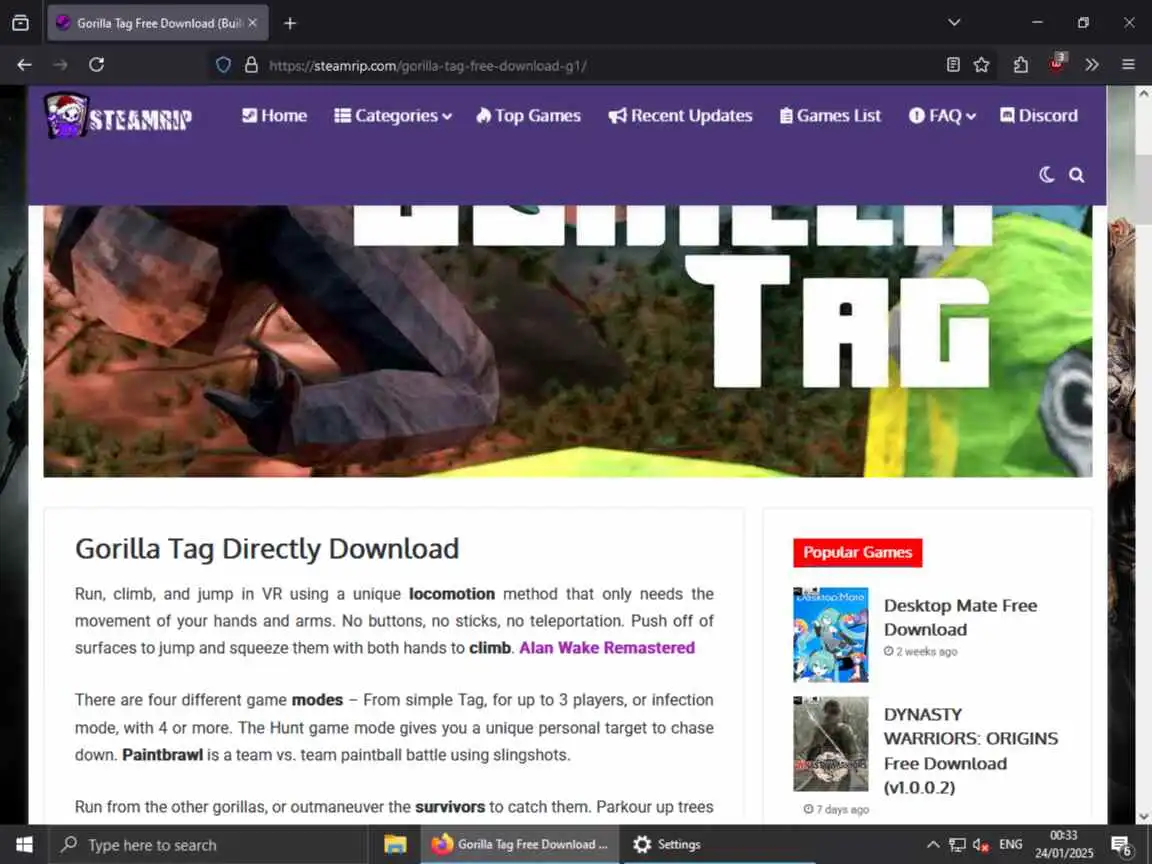1152x864 pixels.
Task: Click the taskbar search box
Action: tap(207, 845)
